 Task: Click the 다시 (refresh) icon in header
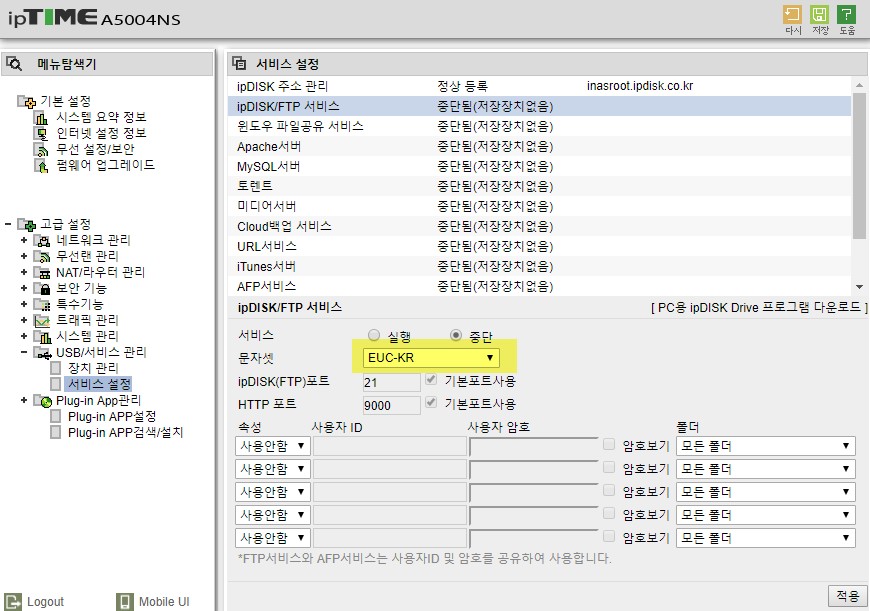[x=792, y=15]
